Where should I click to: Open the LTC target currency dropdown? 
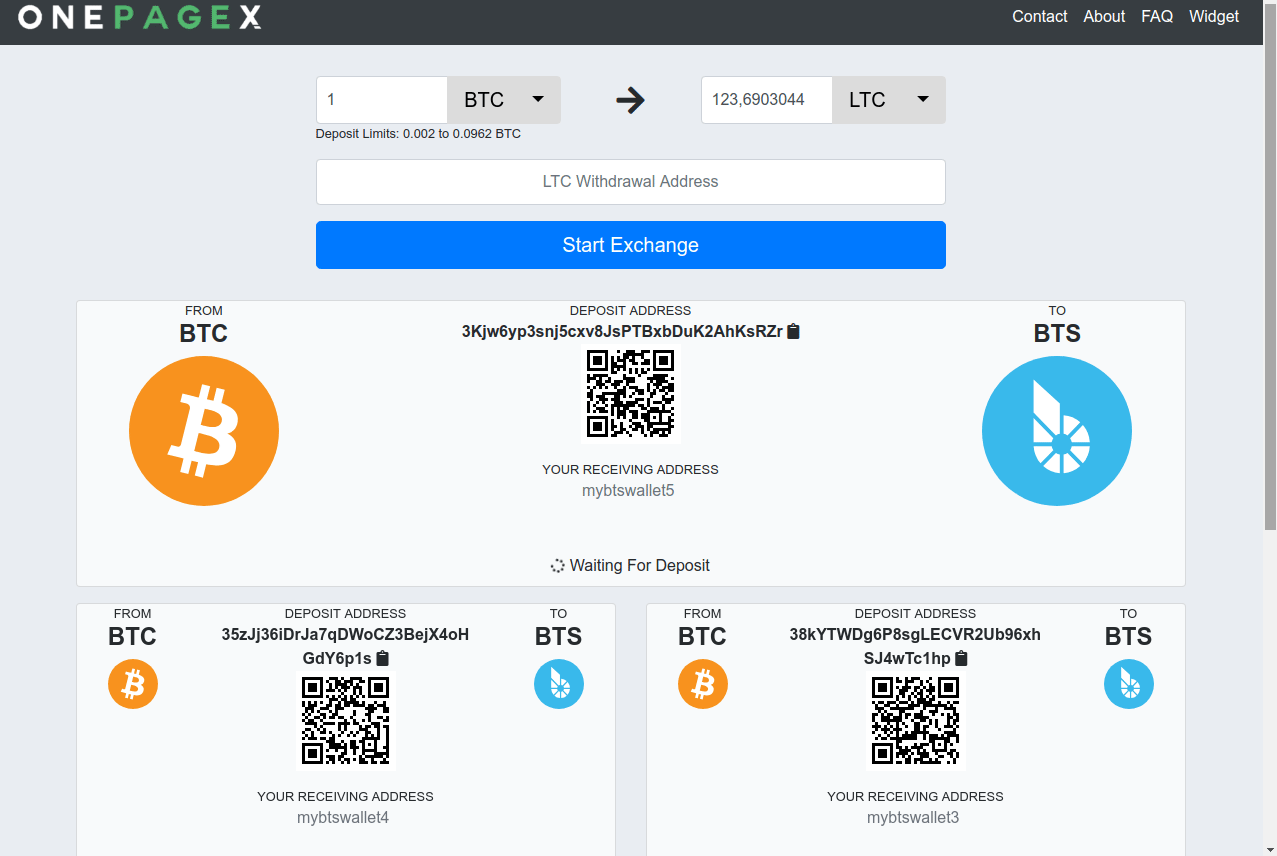point(889,100)
